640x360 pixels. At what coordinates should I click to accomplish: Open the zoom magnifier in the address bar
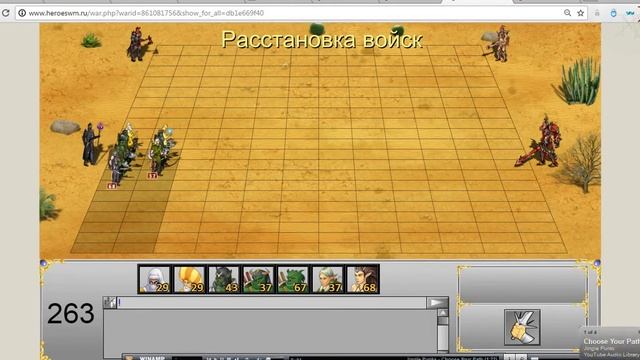tap(567, 13)
